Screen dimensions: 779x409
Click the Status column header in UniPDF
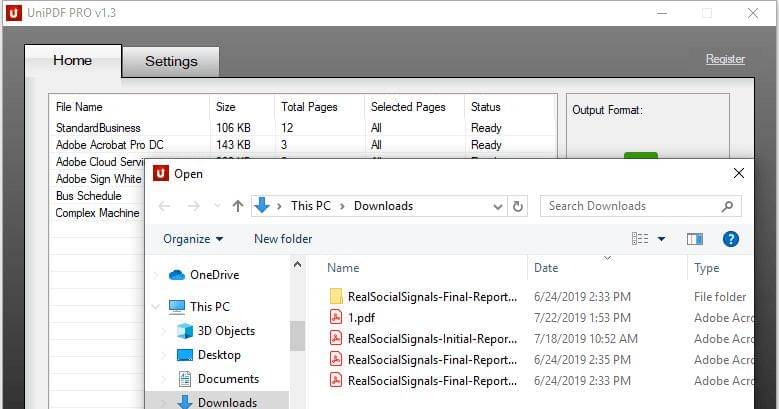point(485,107)
